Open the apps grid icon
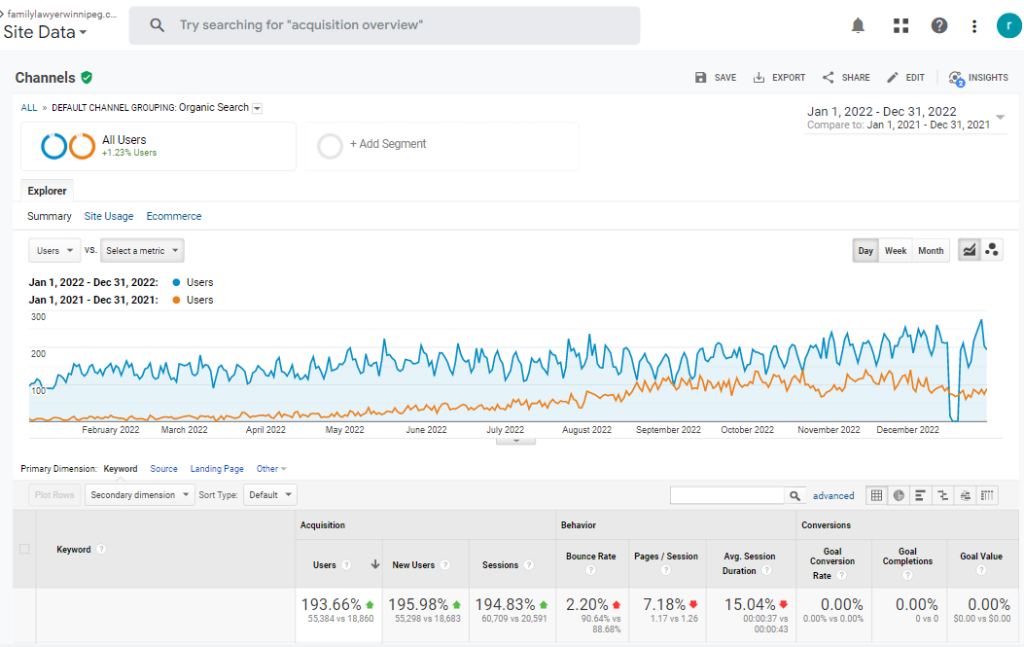The height and width of the screenshot is (647, 1024). click(x=901, y=26)
